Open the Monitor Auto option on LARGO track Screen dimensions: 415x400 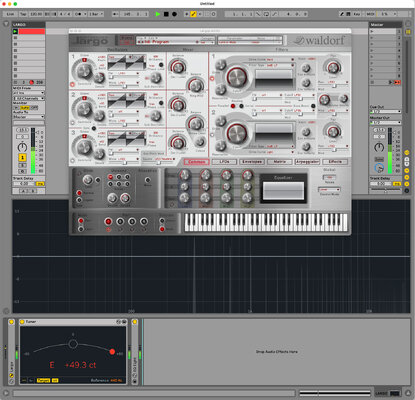click(25, 108)
